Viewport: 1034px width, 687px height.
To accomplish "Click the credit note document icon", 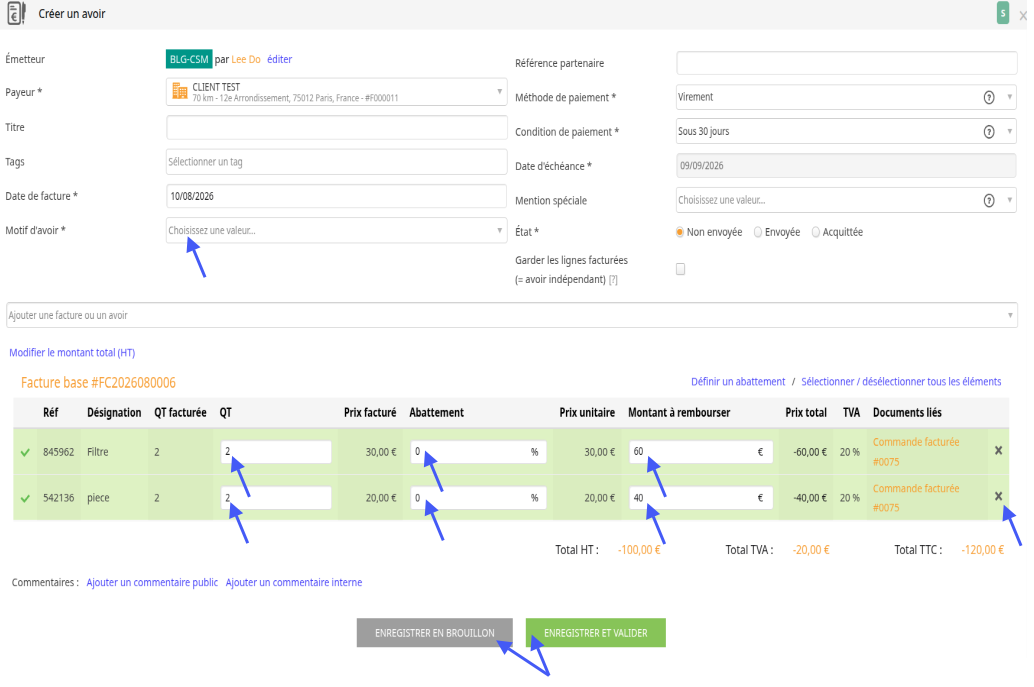I will click(16, 13).
